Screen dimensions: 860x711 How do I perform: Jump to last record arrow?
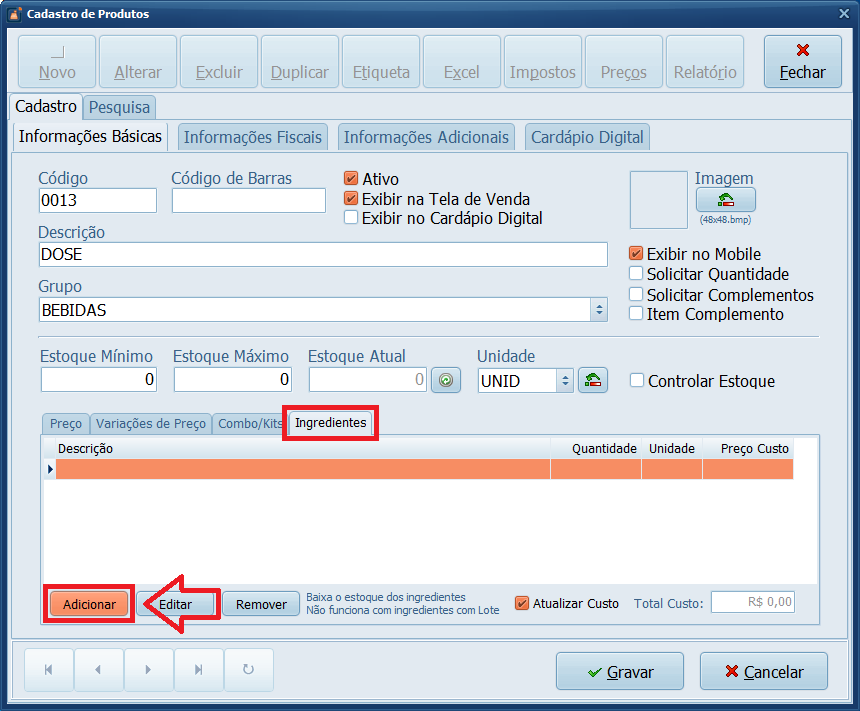[x=198, y=671]
